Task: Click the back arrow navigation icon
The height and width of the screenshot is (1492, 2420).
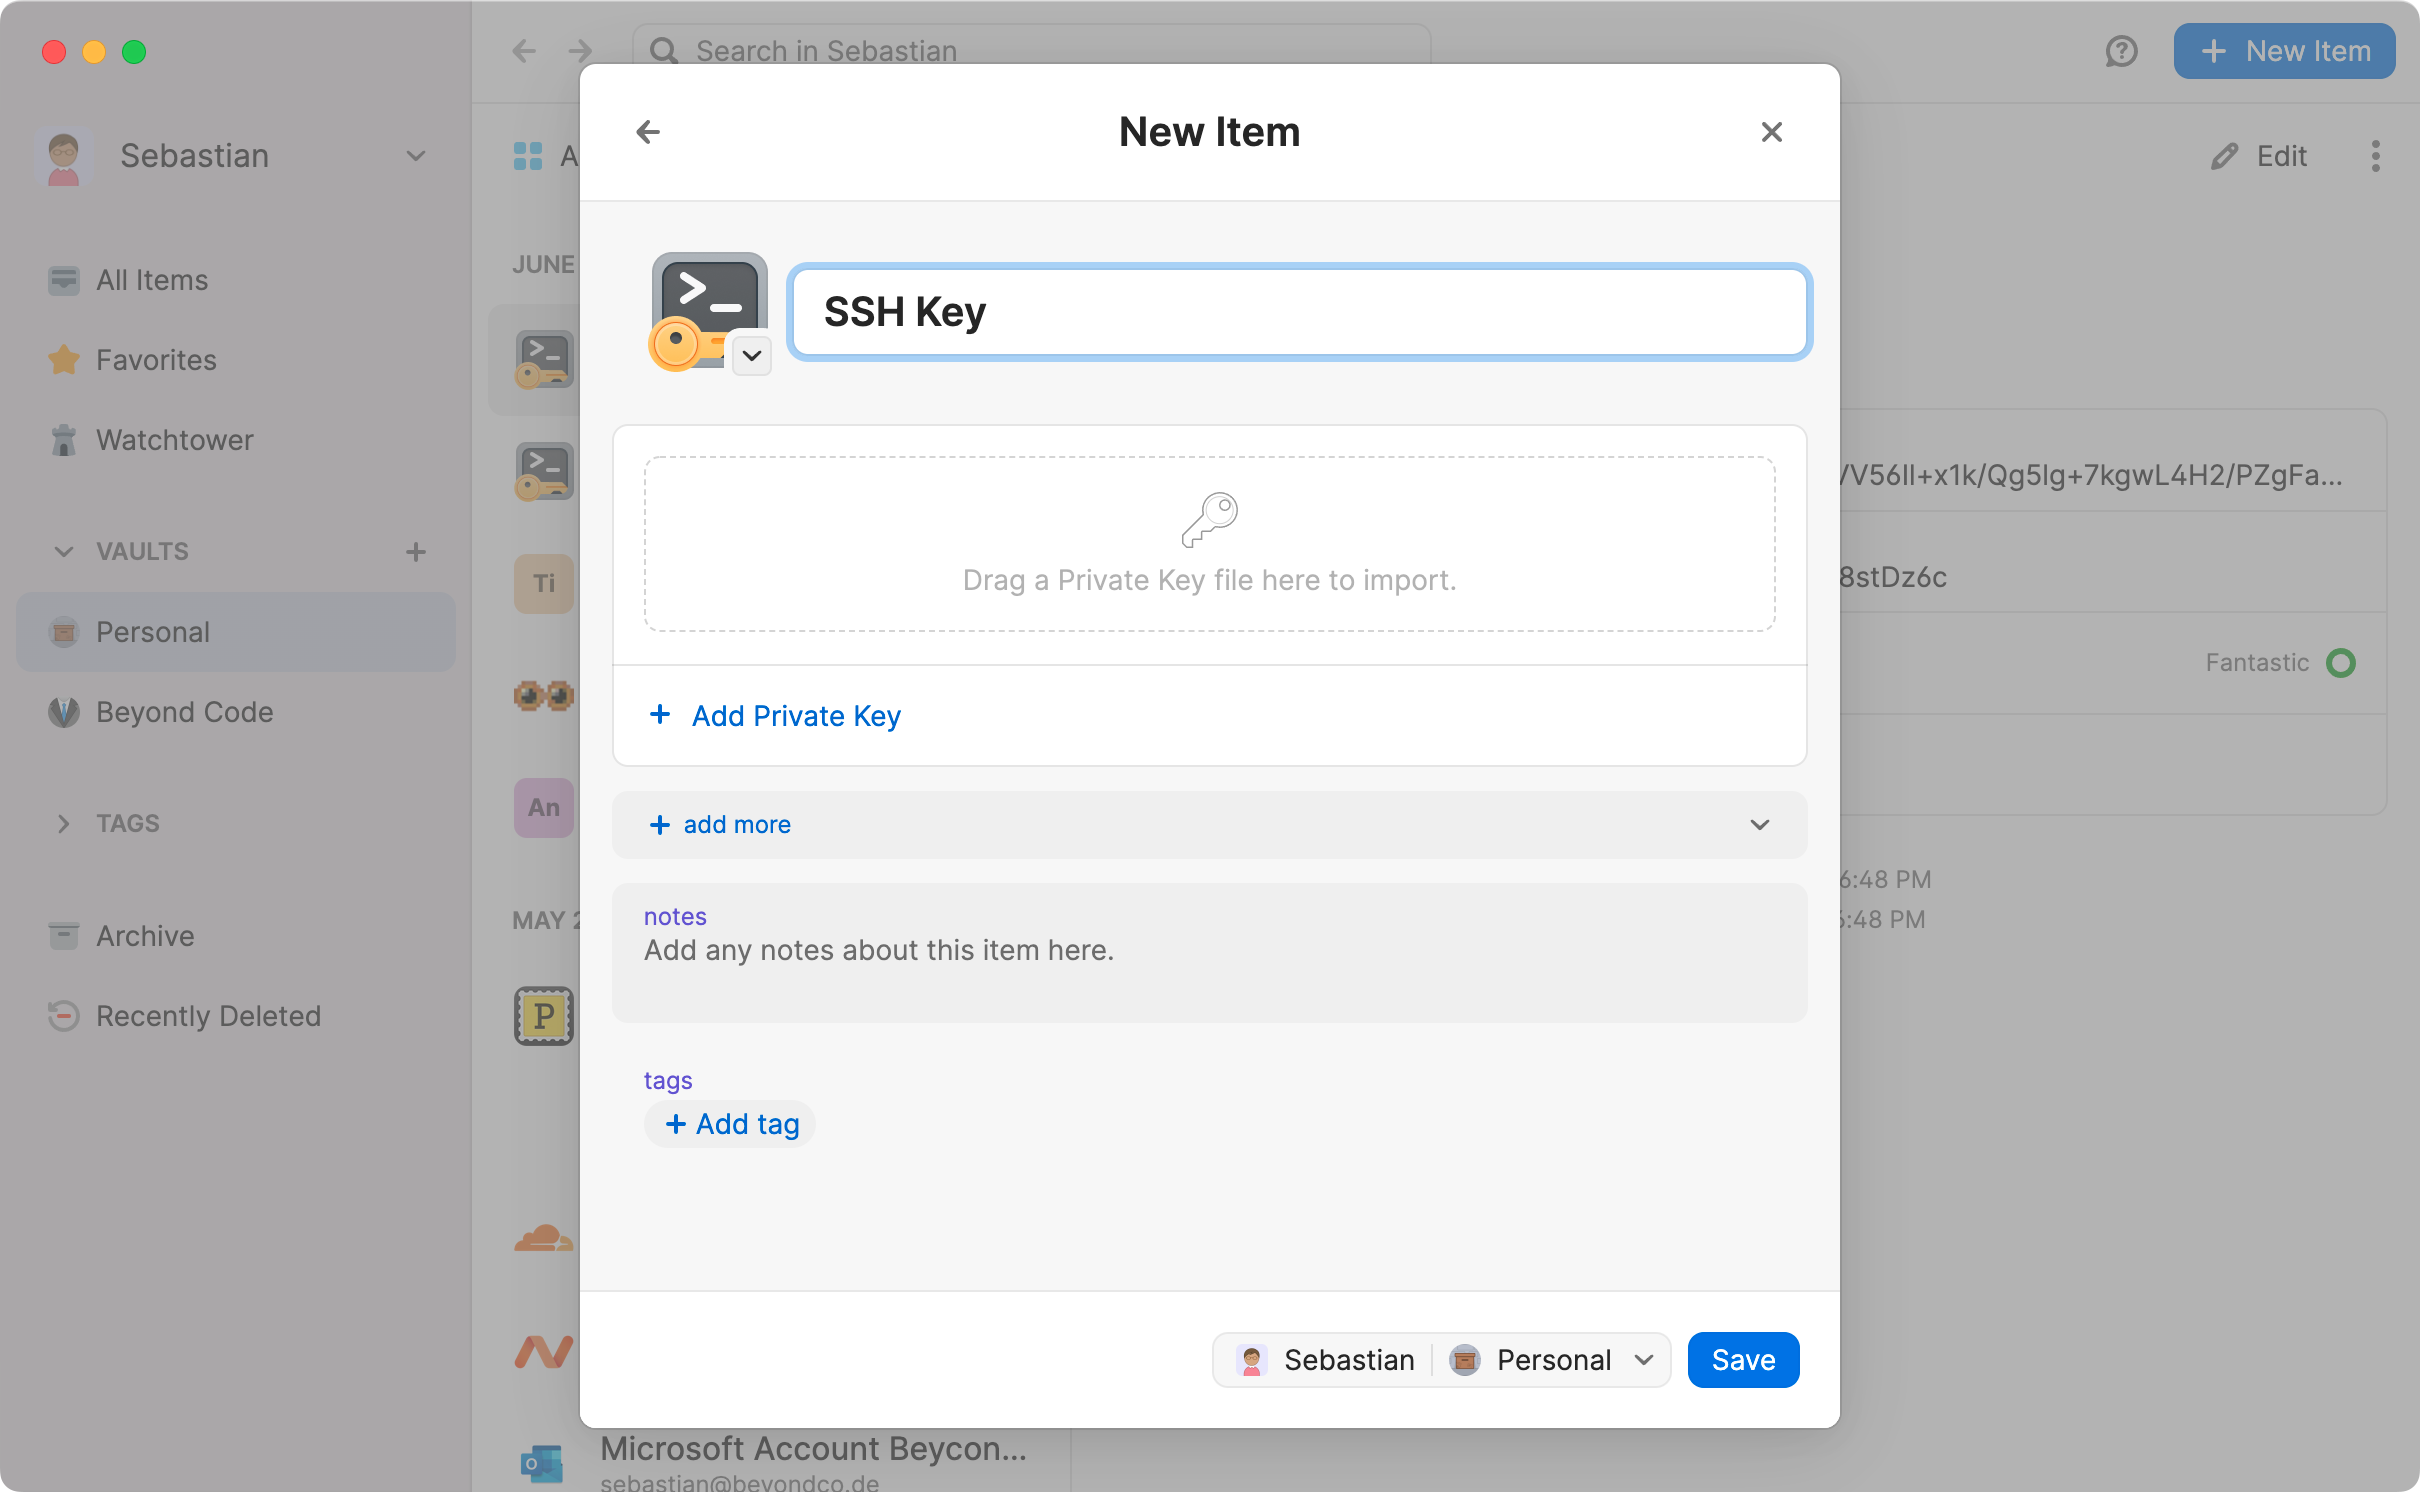Action: click(x=648, y=131)
